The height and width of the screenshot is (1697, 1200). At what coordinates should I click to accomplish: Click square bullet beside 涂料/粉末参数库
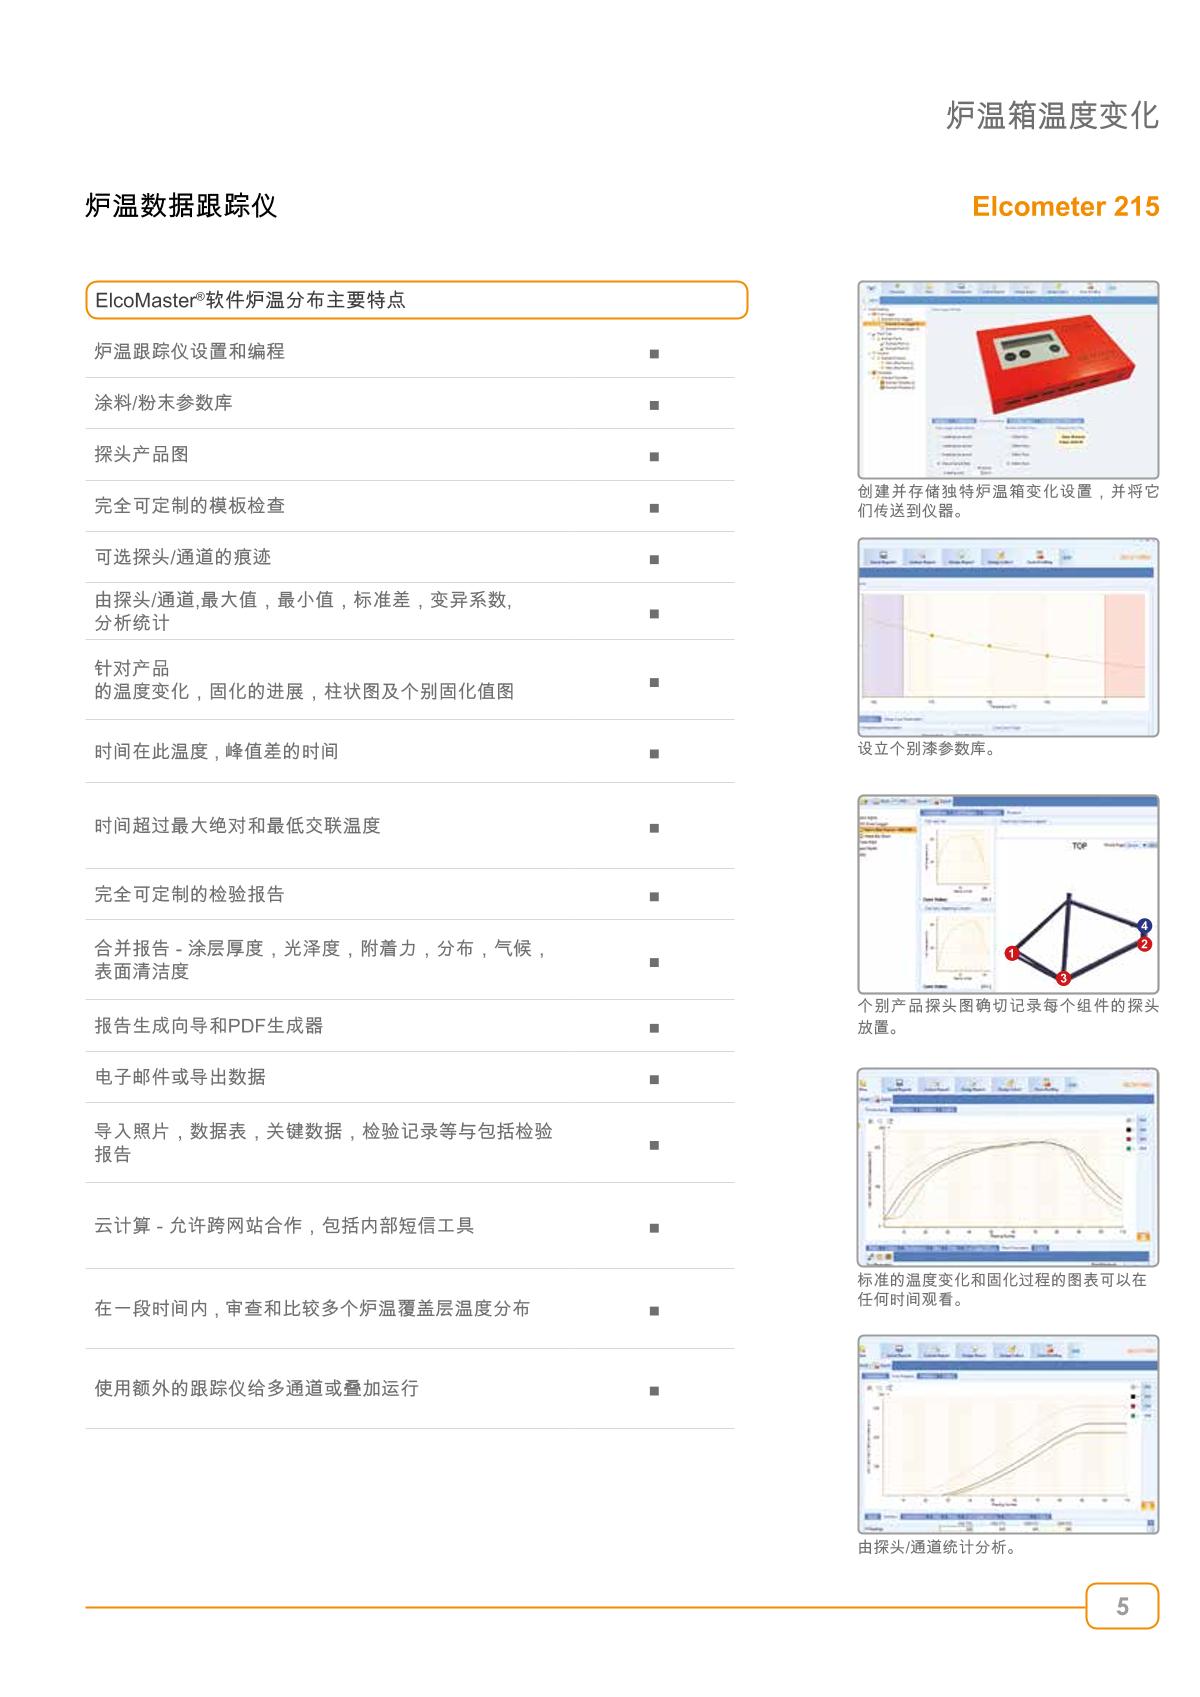(654, 405)
